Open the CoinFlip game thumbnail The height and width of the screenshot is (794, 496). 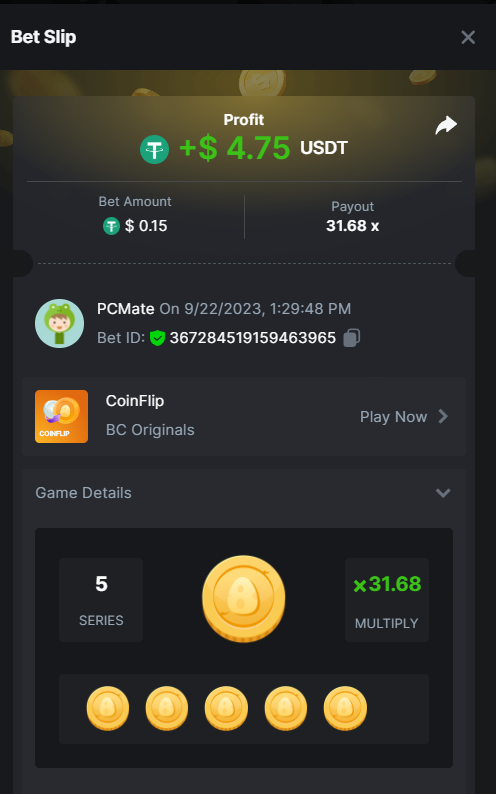tap(61, 416)
